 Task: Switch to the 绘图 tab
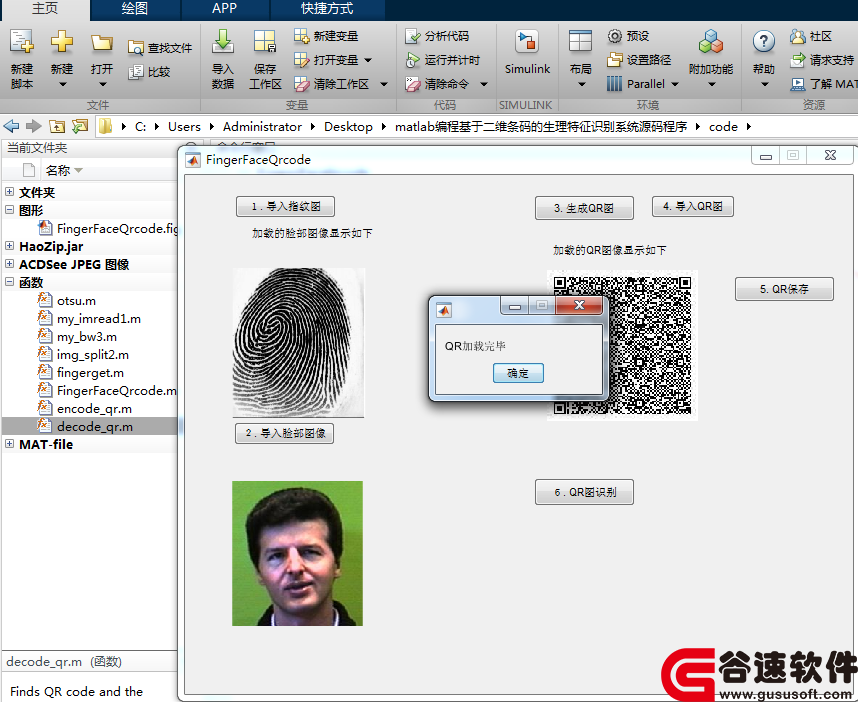click(135, 9)
